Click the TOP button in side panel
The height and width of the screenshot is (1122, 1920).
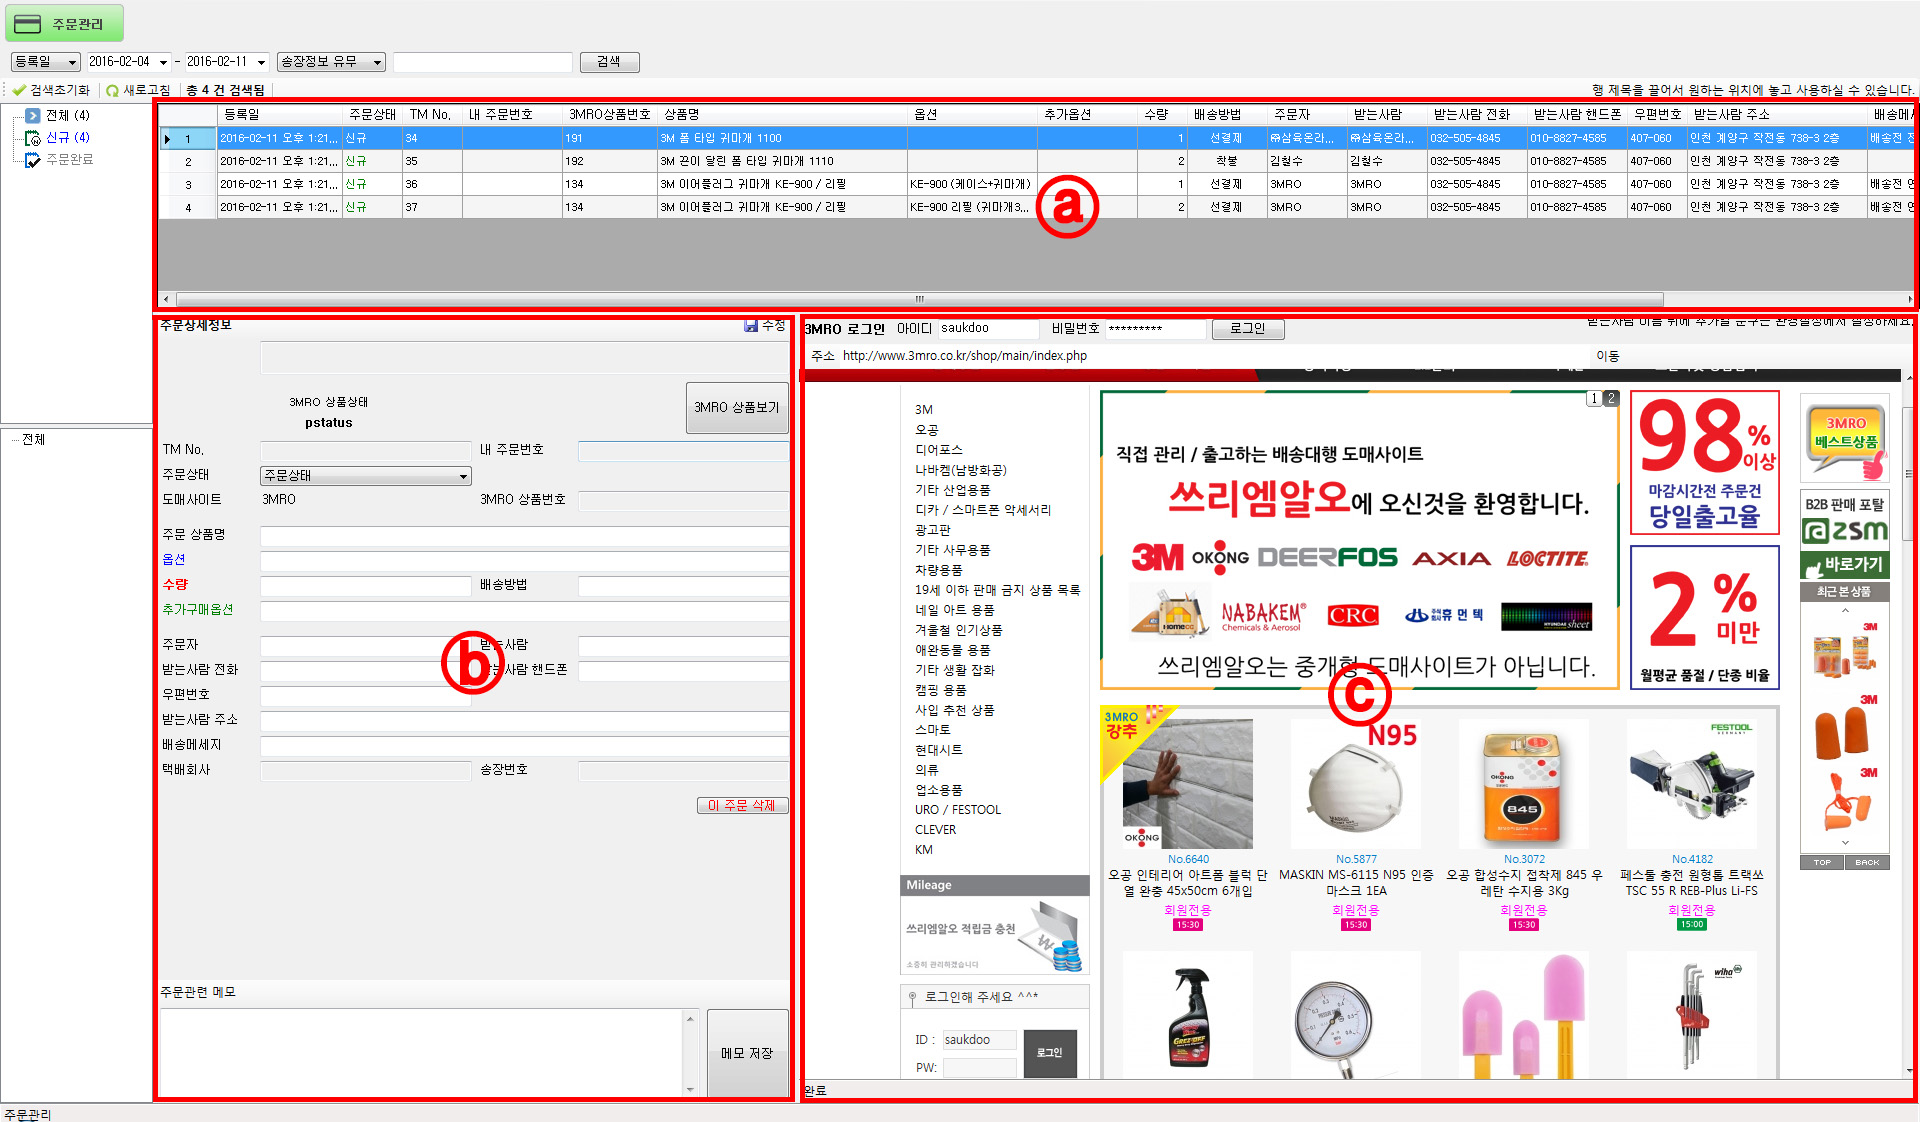pos(1822,862)
